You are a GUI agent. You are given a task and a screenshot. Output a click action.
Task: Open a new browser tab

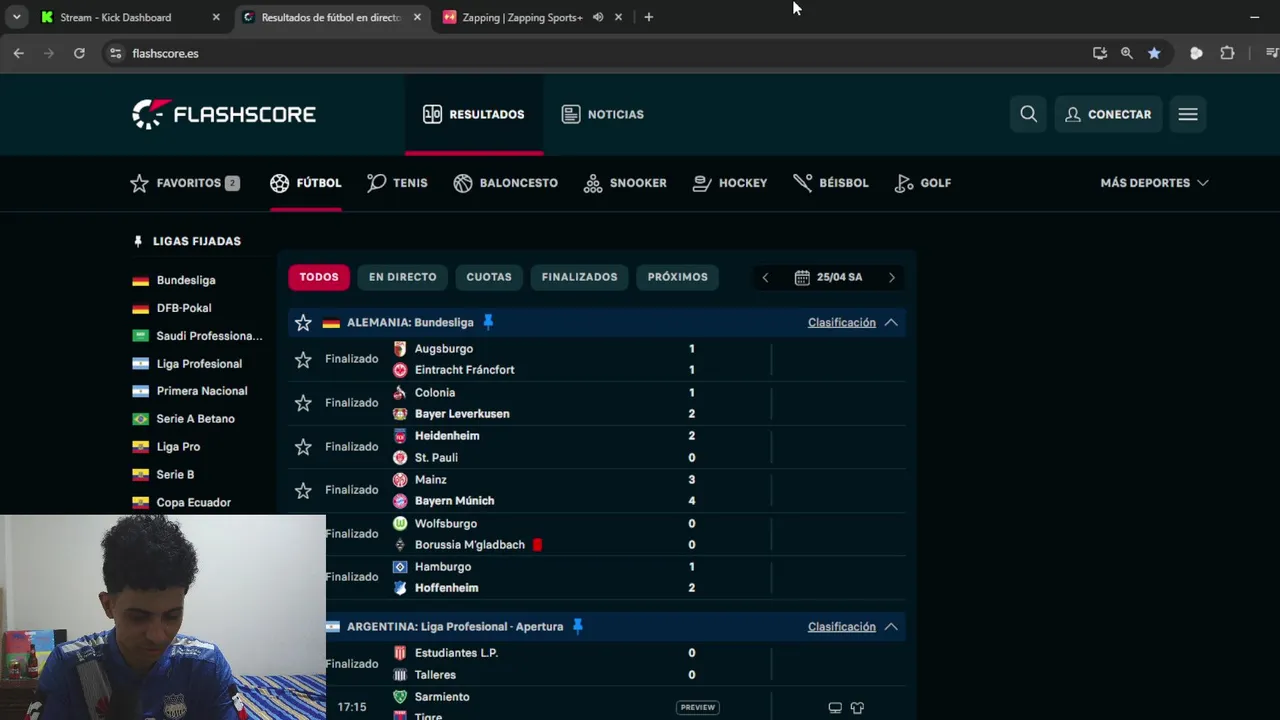(648, 17)
